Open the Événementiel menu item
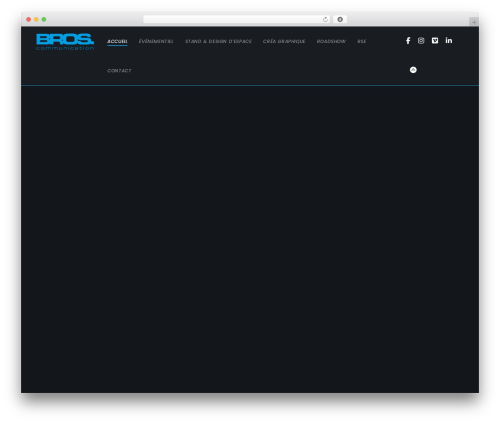The width and height of the screenshot is (500, 423). coord(156,41)
